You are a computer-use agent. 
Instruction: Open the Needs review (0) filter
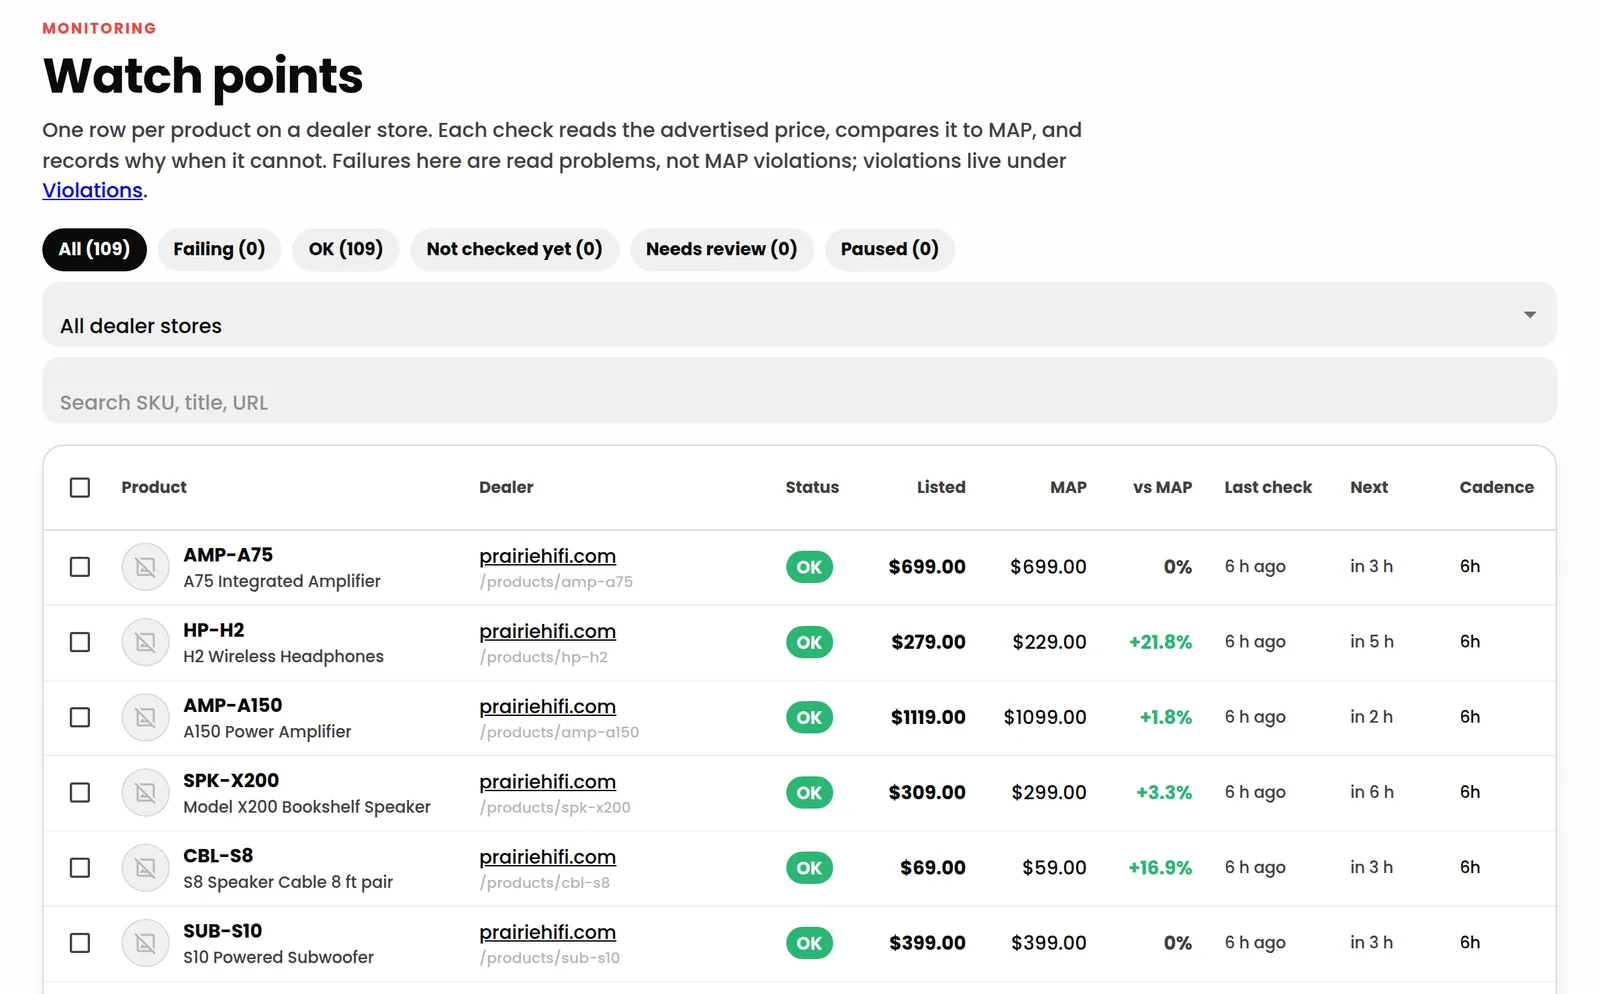click(721, 249)
